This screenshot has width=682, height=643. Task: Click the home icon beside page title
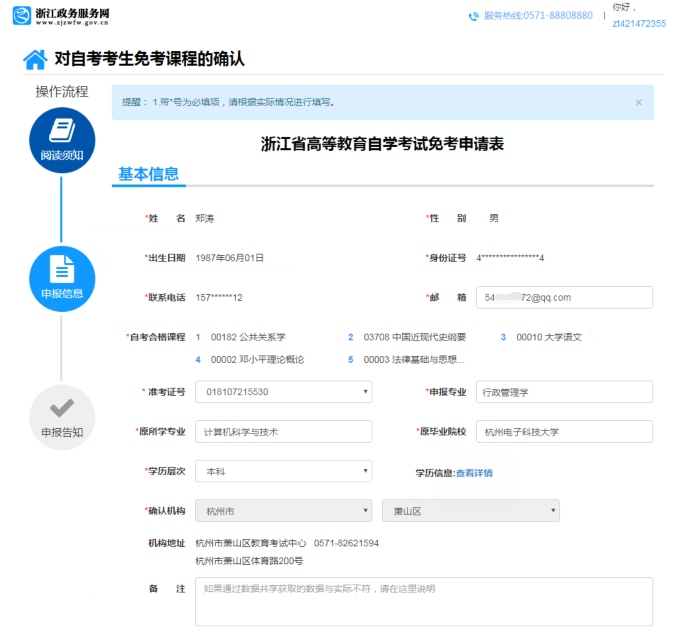(x=35, y=59)
